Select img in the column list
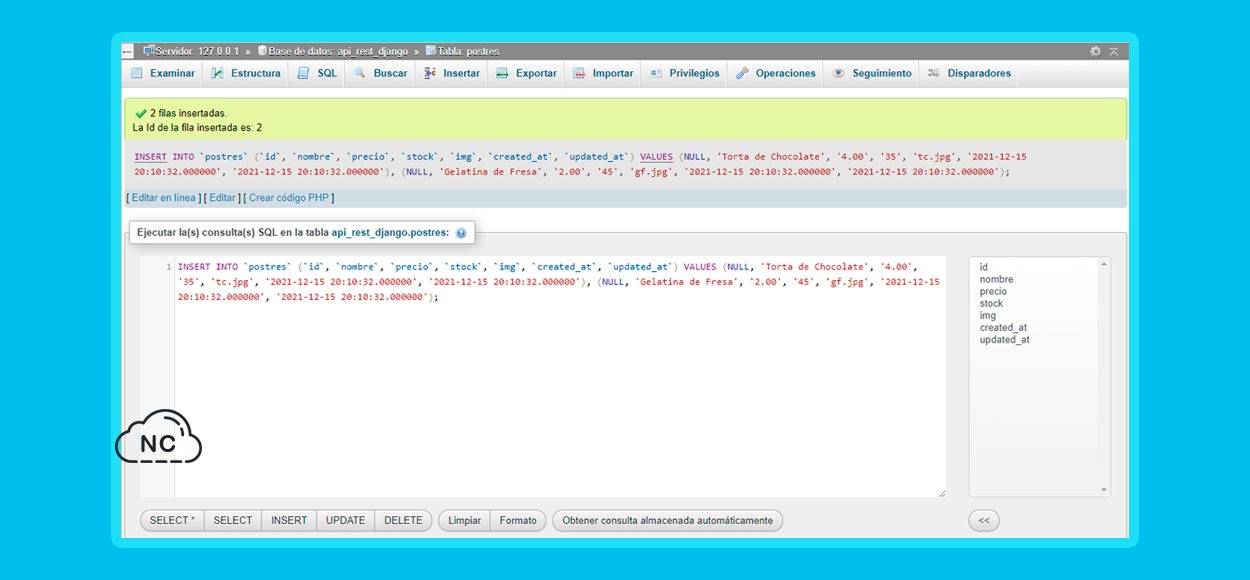The width and height of the screenshot is (1250, 580). 988,315
